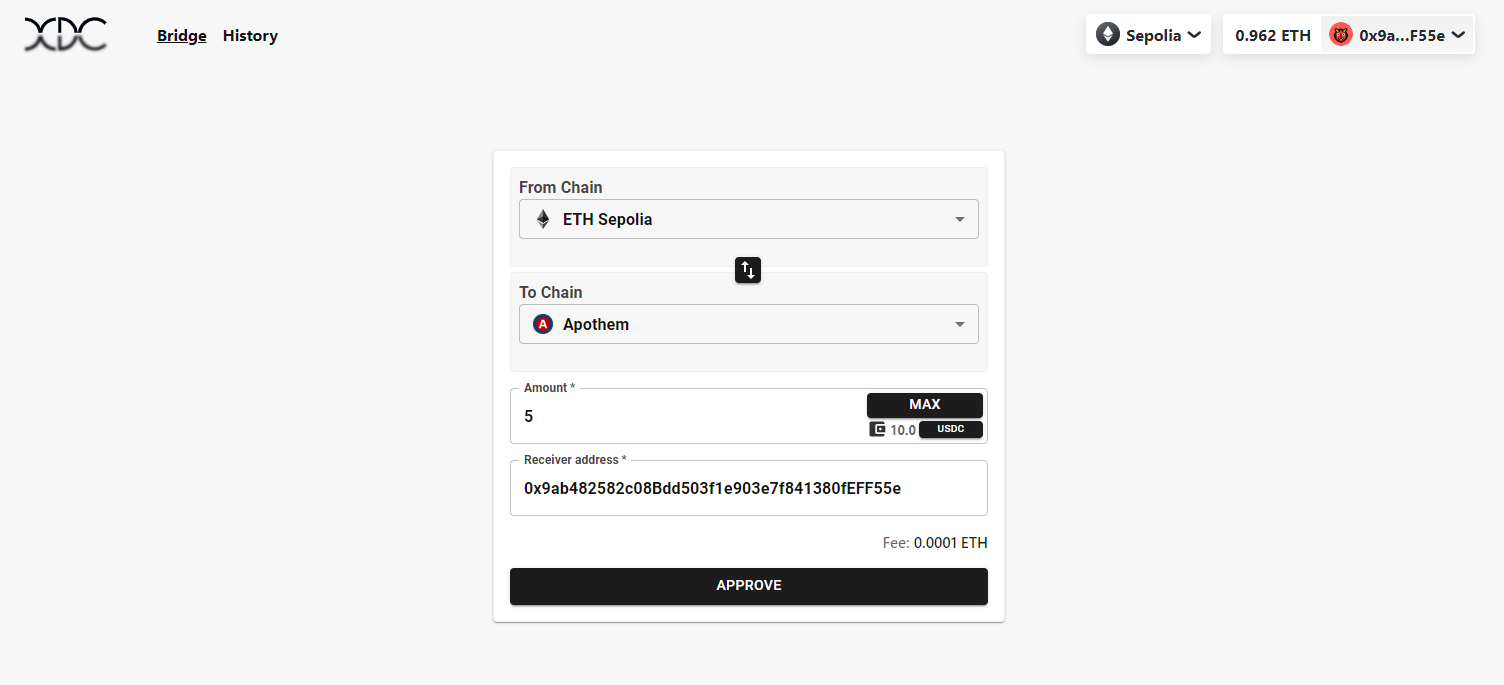Click the Ethereum icon beside ETH Sepolia

click(542, 219)
